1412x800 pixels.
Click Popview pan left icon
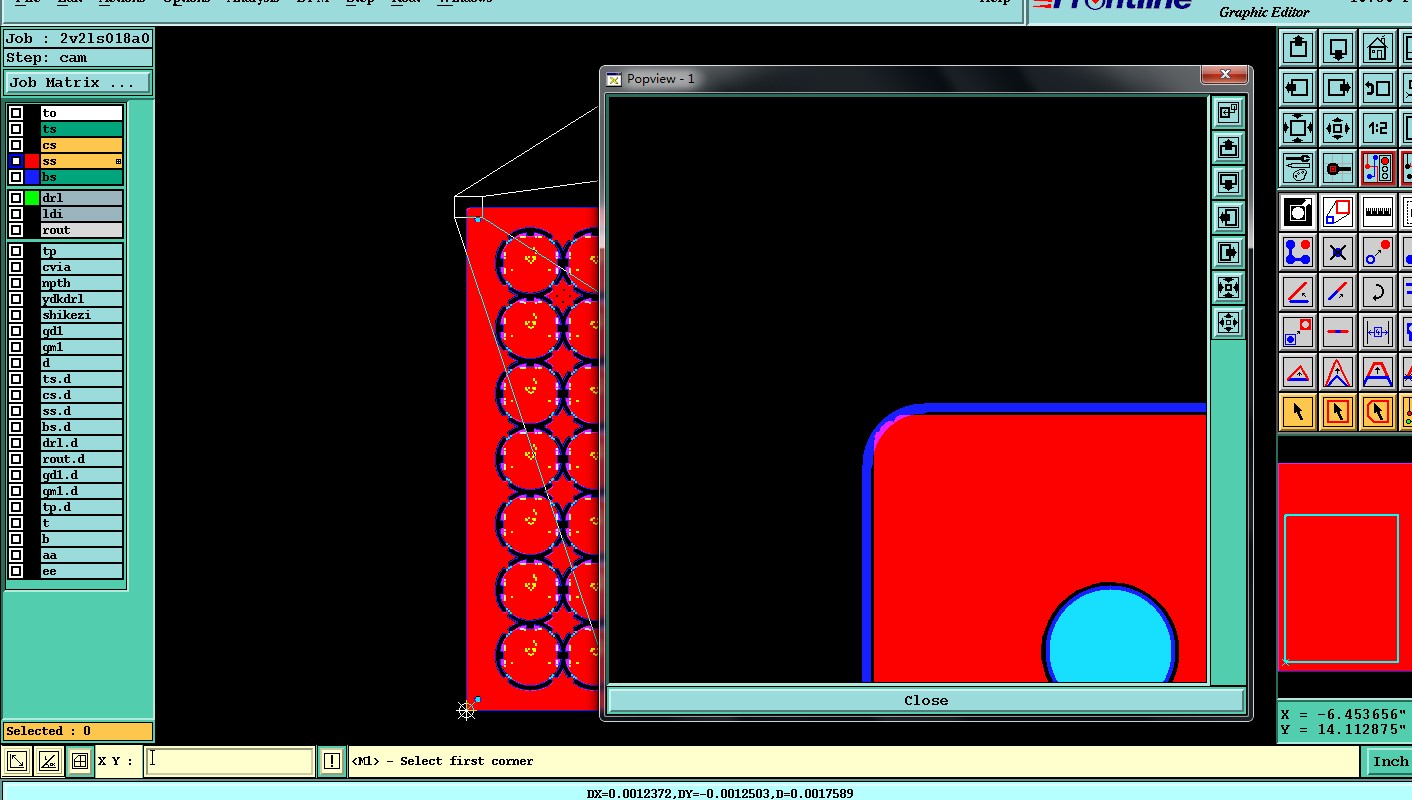1228,217
